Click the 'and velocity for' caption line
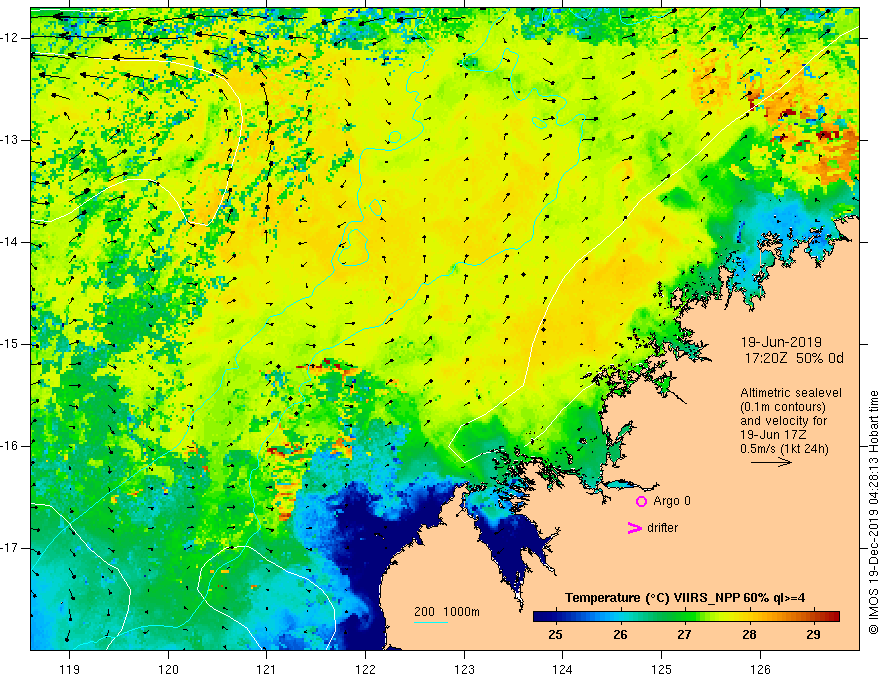The height and width of the screenshot is (680, 880). [x=783, y=421]
